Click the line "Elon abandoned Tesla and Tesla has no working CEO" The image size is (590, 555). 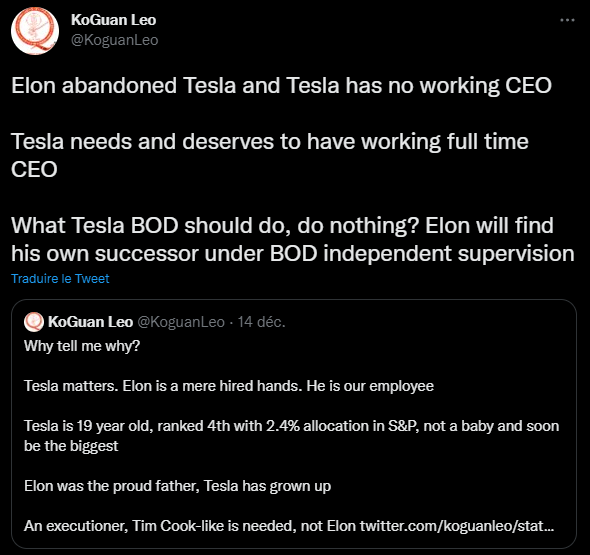click(281, 85)
